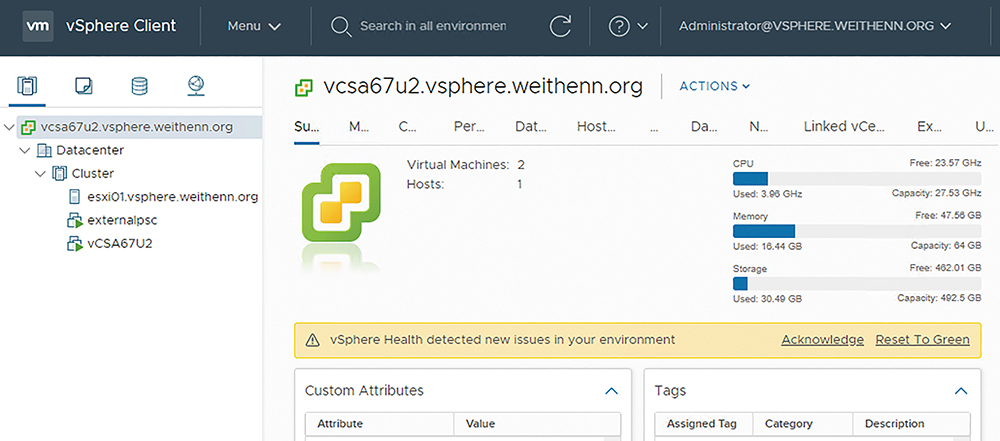Collapse the Cluster tree node
The image size is (1000, 441).
(x=41, y=174)
